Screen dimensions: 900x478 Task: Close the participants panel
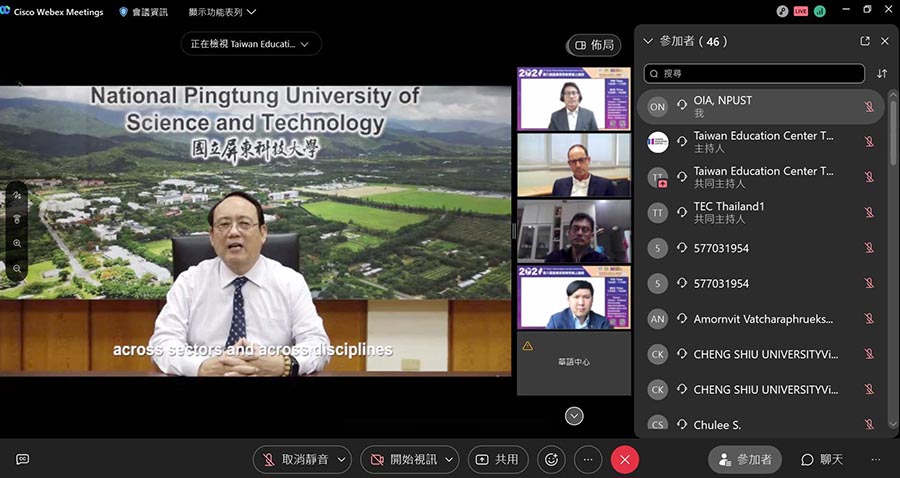point(885,41)
